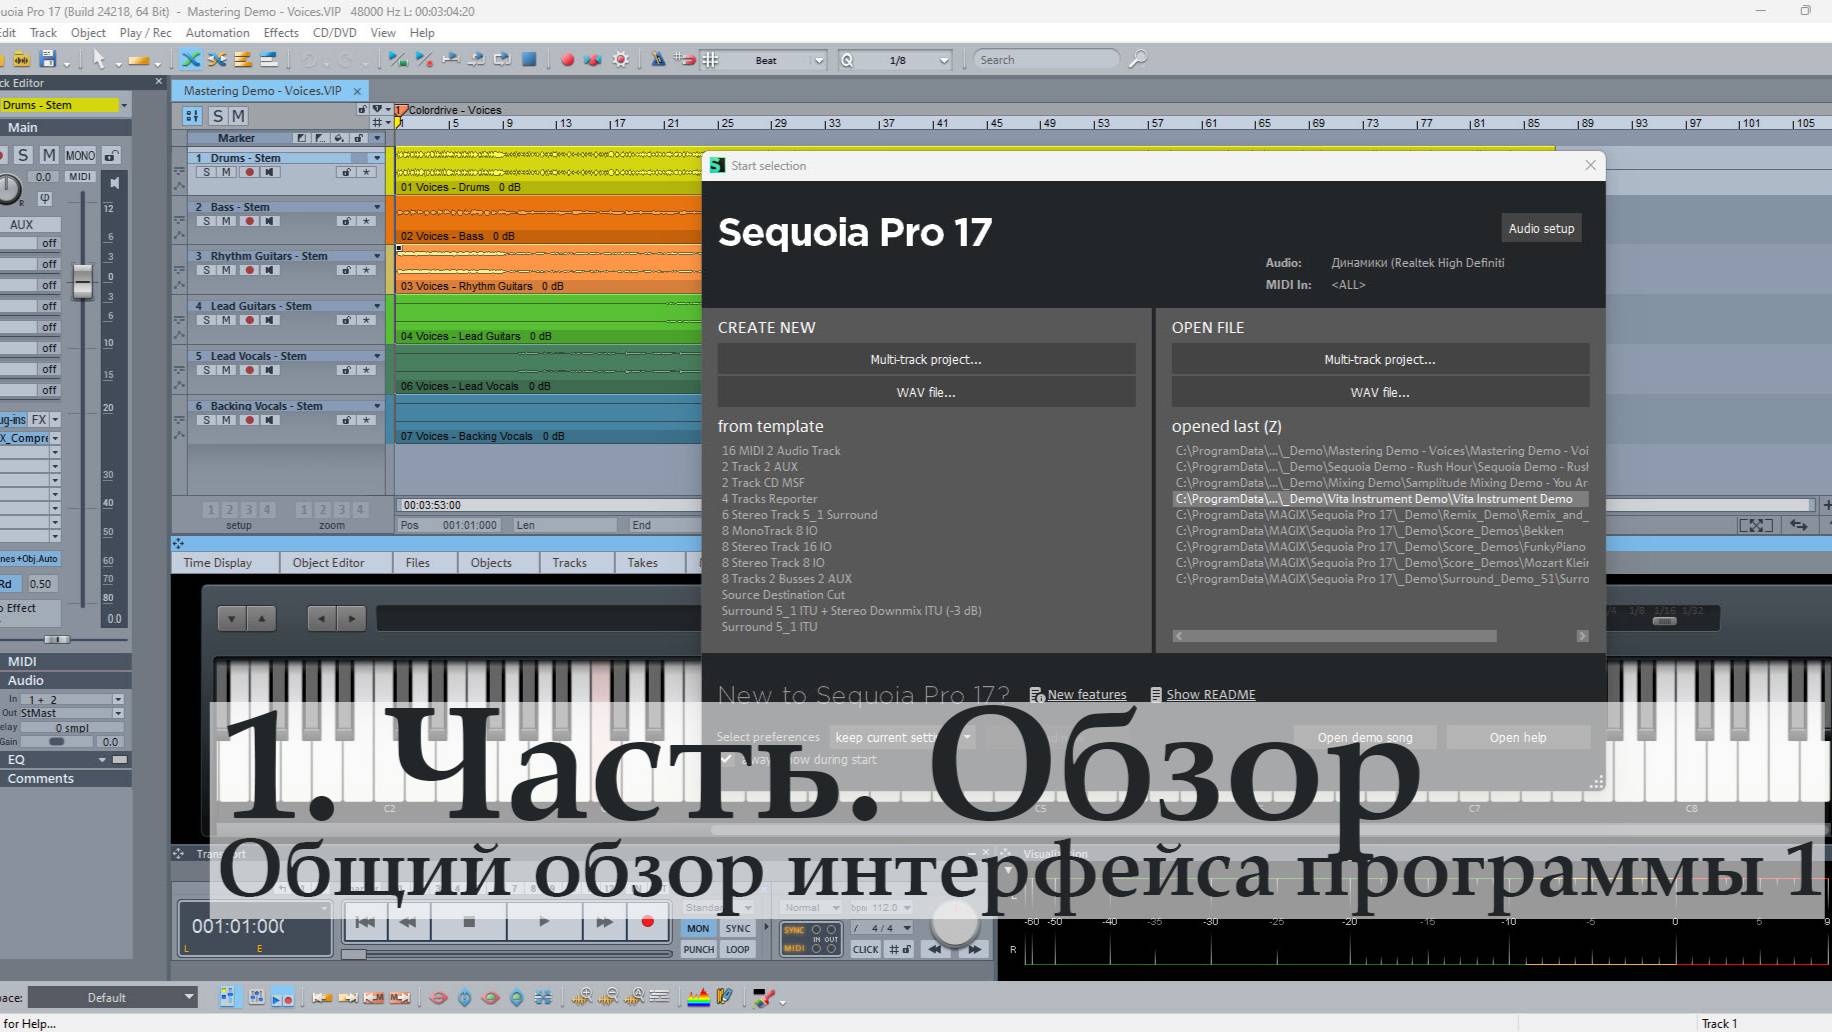Screen dimensions: 1832x1032
Task: Open the Default workspace dropdown
Action: tap(112, 997)
